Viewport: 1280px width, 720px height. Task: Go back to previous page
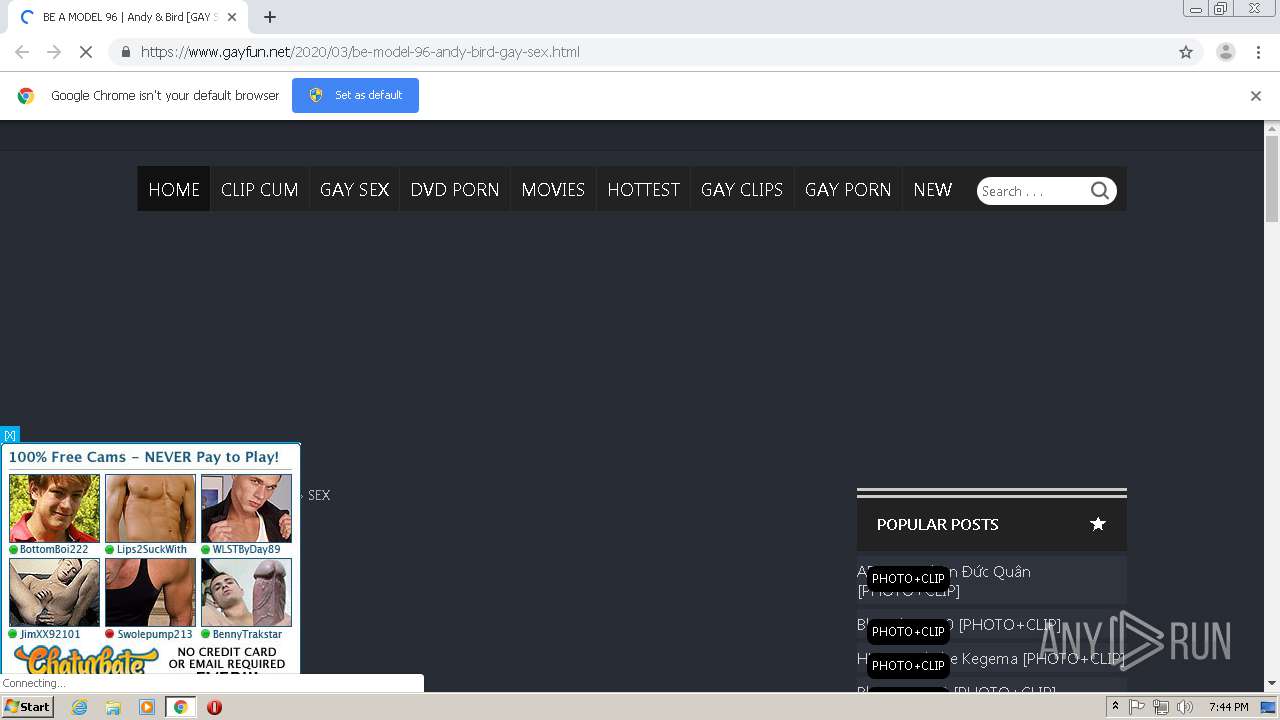[22, 52]
